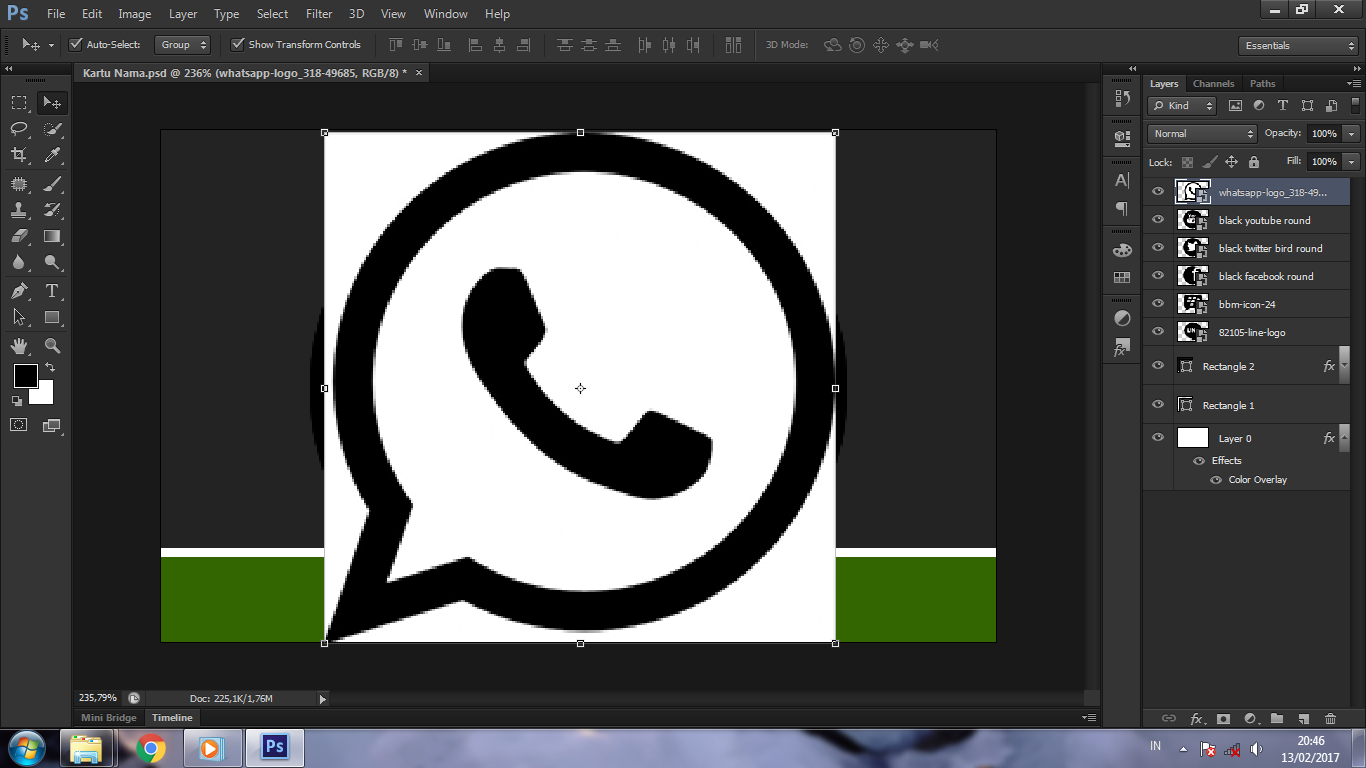Select the Quick Selection tool

tap(52, 128)
